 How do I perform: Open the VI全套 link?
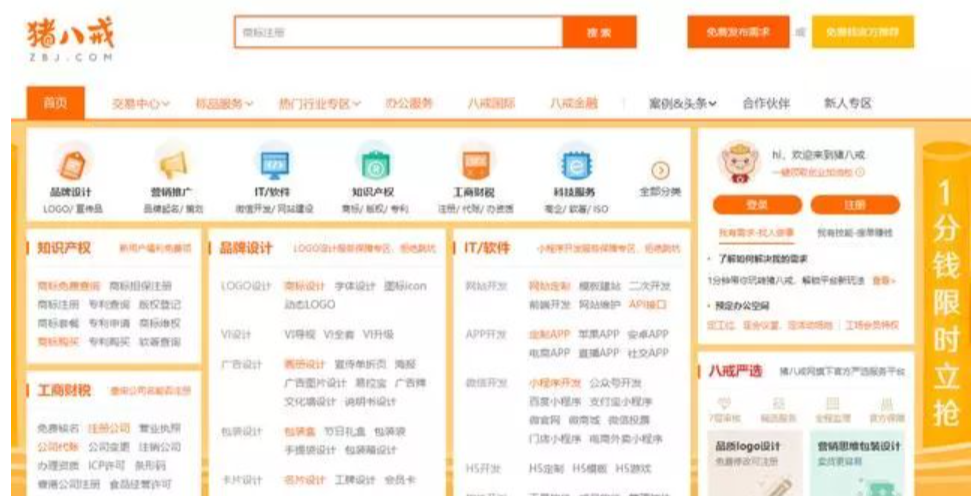(x=339, y=335)
